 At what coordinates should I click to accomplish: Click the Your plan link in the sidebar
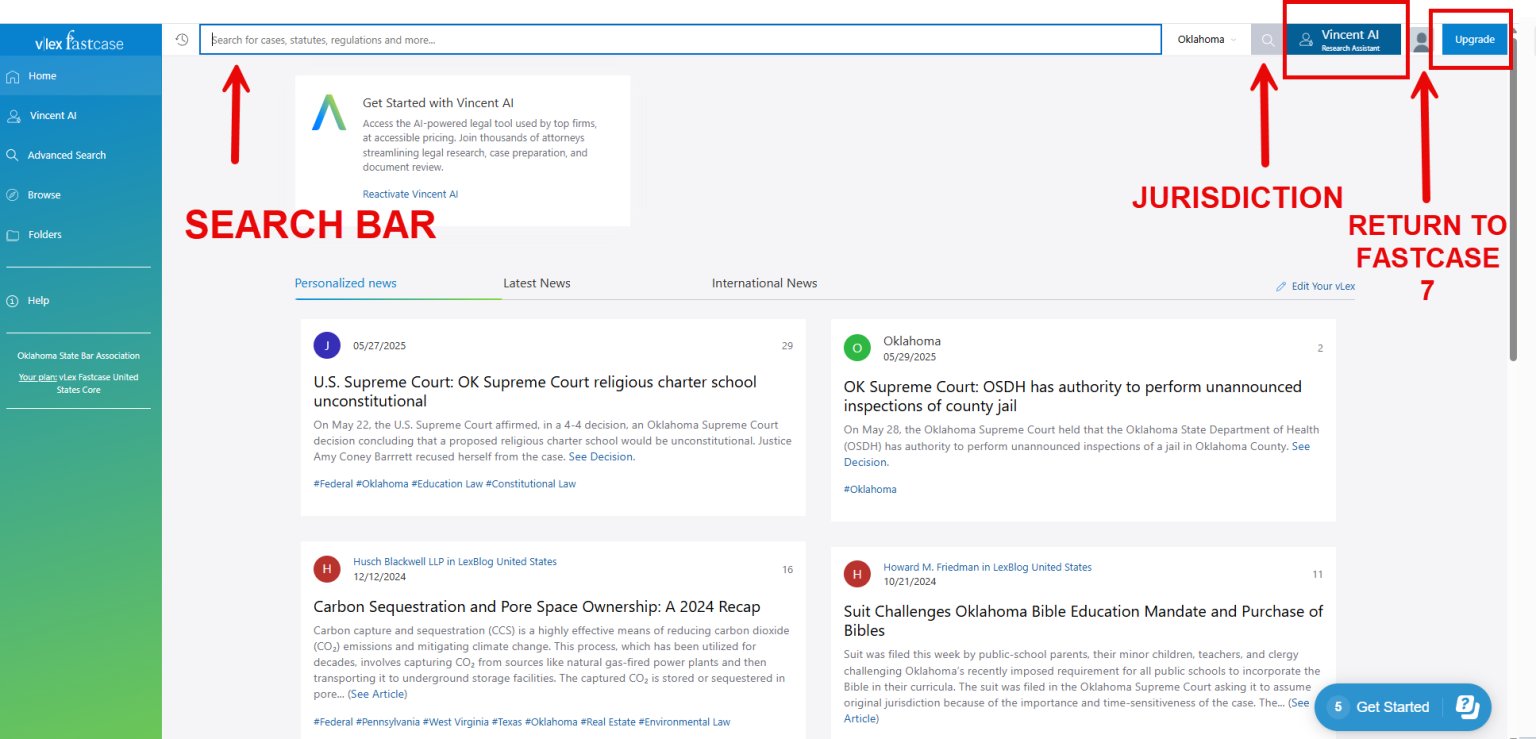(x=38, y=377)
